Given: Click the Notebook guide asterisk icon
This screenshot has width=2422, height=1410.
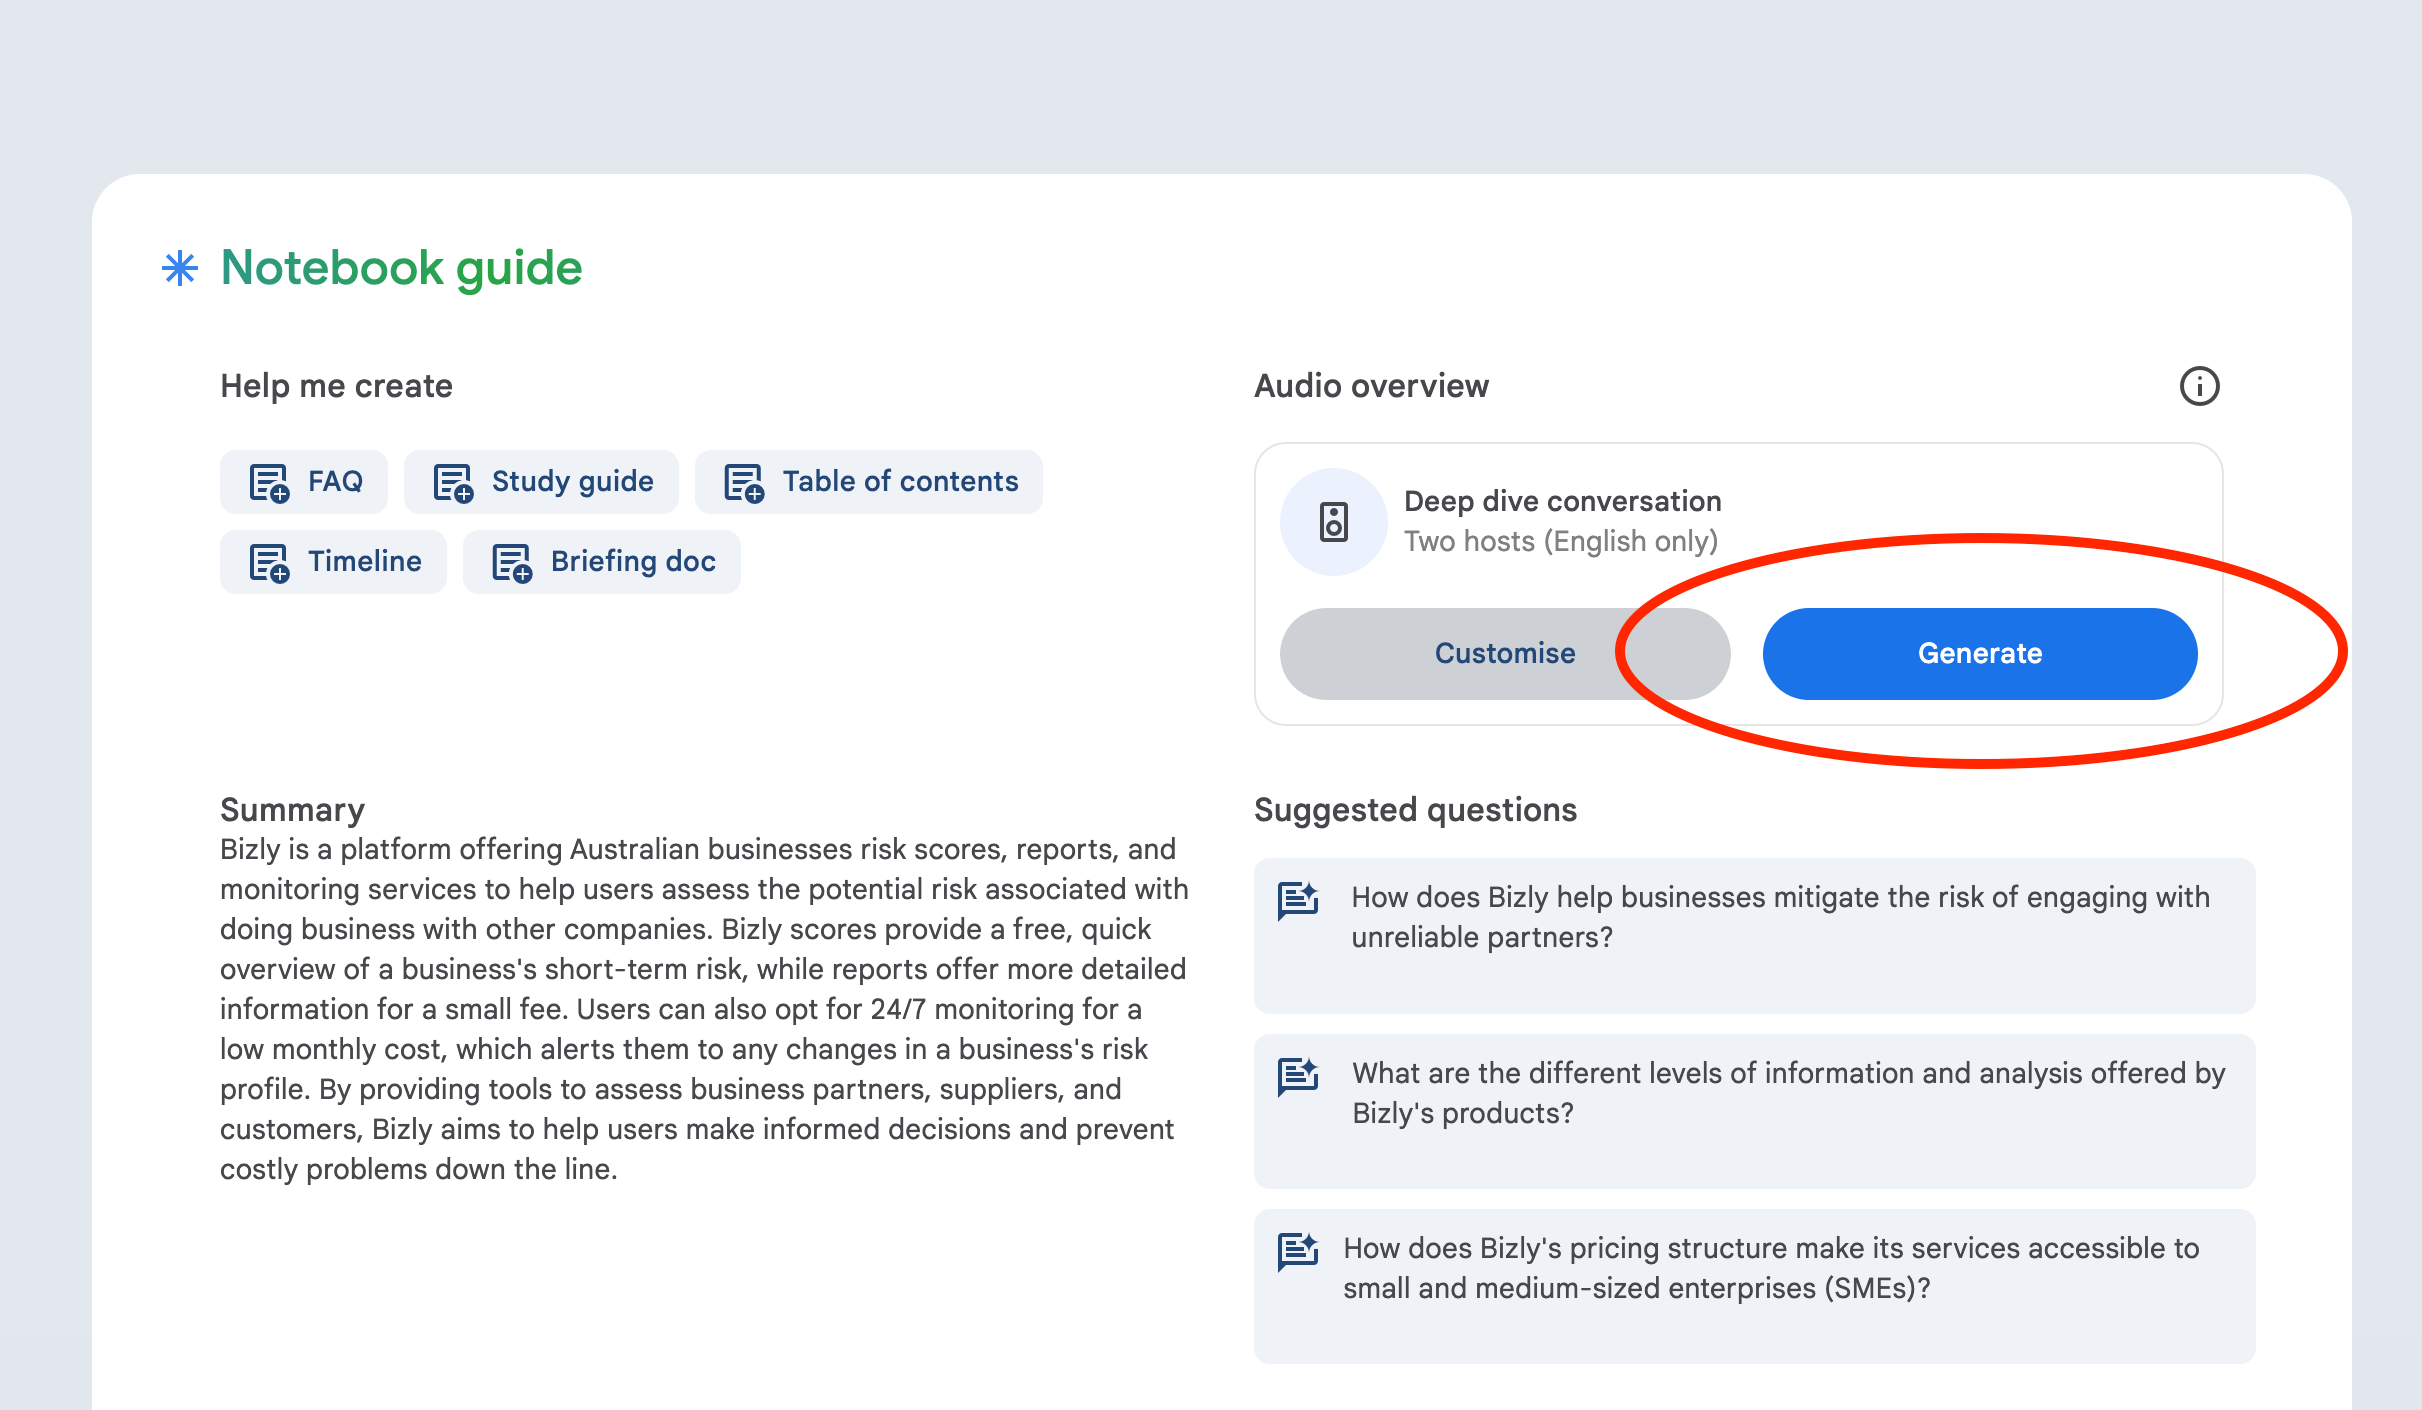Looking at the screenshot, I should [x=180, y=268].
